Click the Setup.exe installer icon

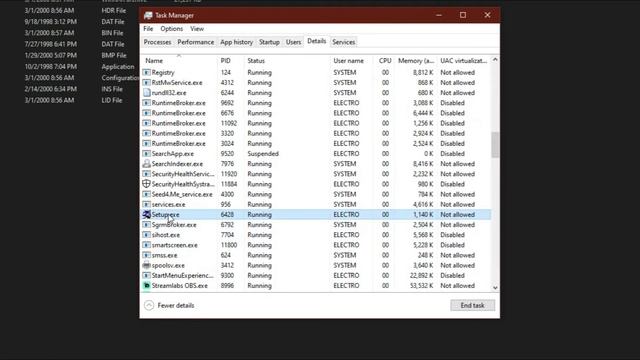[146, 214]
